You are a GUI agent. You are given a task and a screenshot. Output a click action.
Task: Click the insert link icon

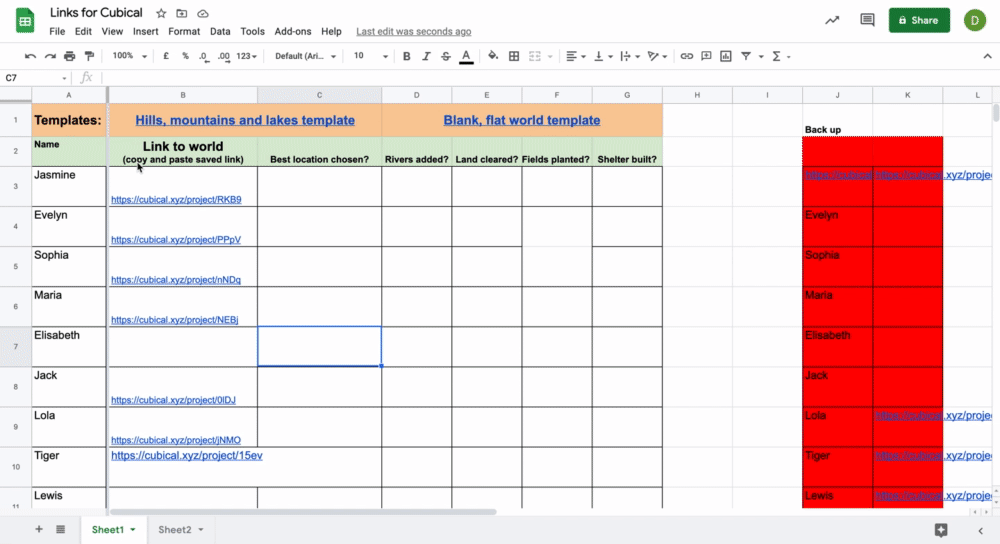tap(686, 56)
